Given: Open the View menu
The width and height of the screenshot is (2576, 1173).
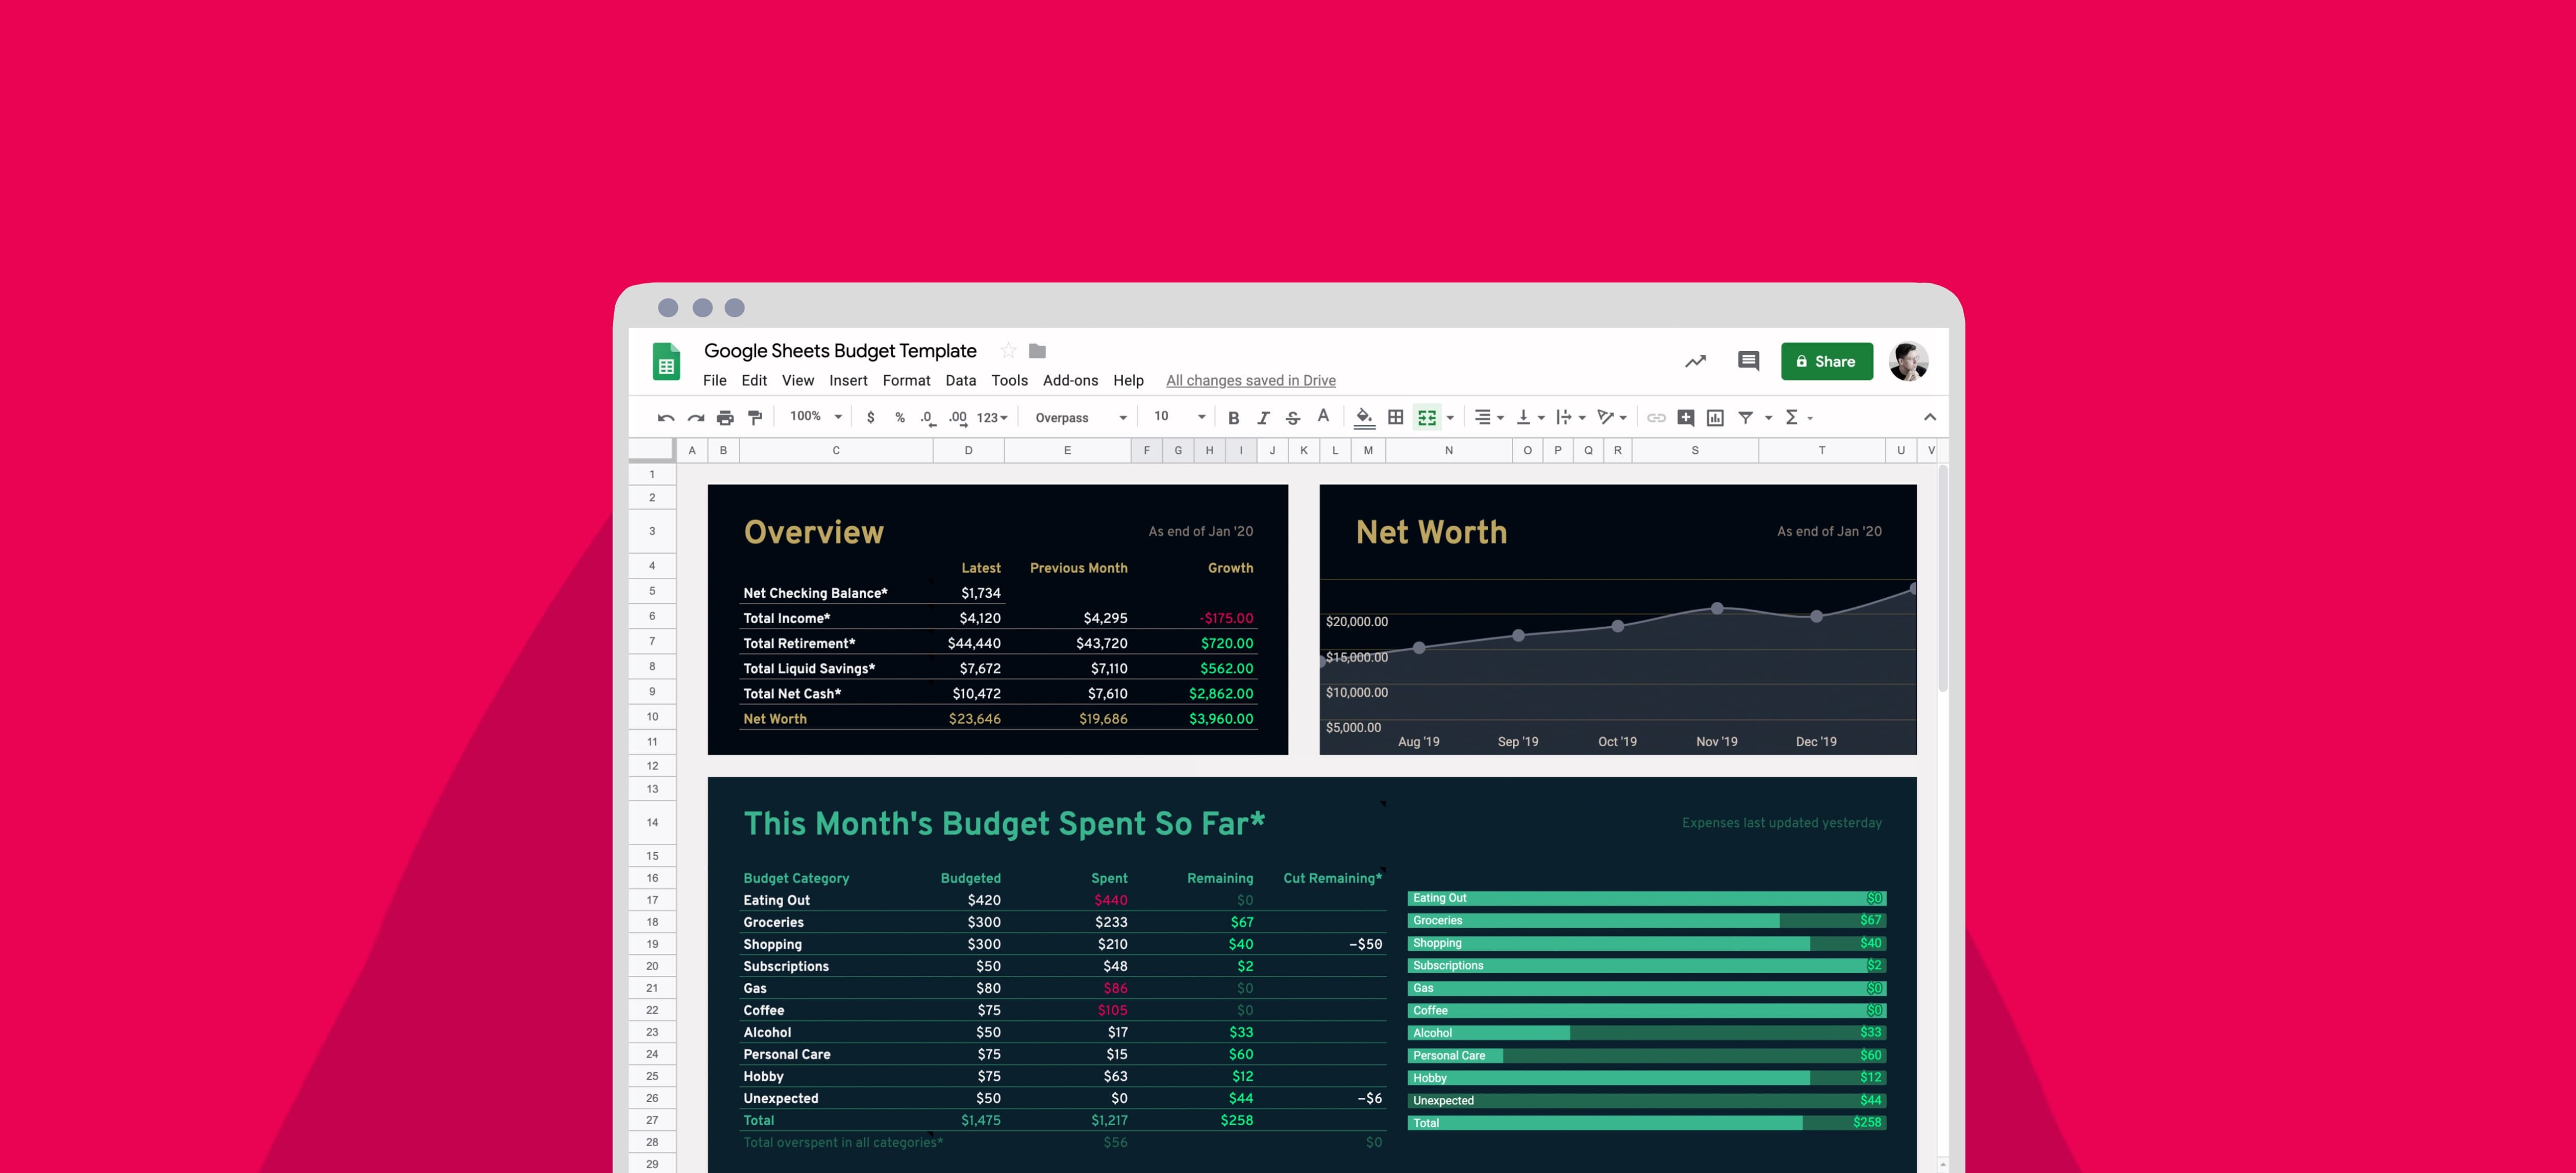Looking at the screenshot, I should click(798, 381).
